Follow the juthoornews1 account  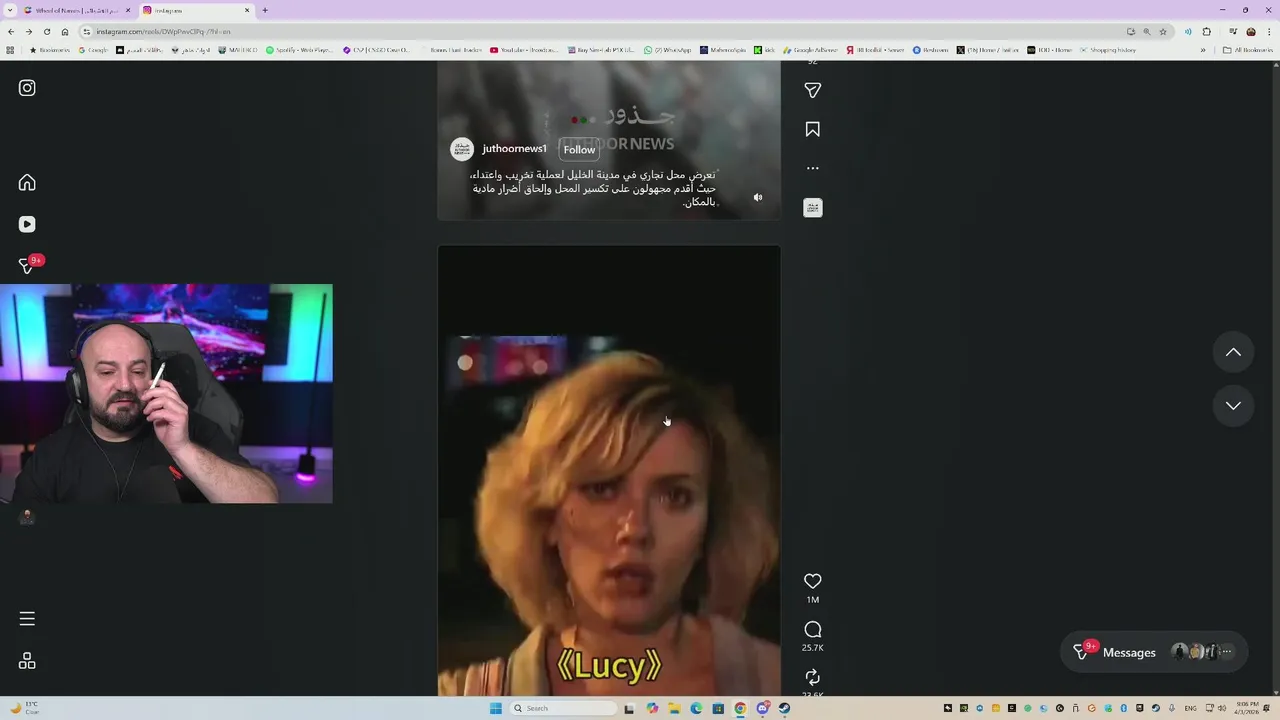(x=579, y=149)
